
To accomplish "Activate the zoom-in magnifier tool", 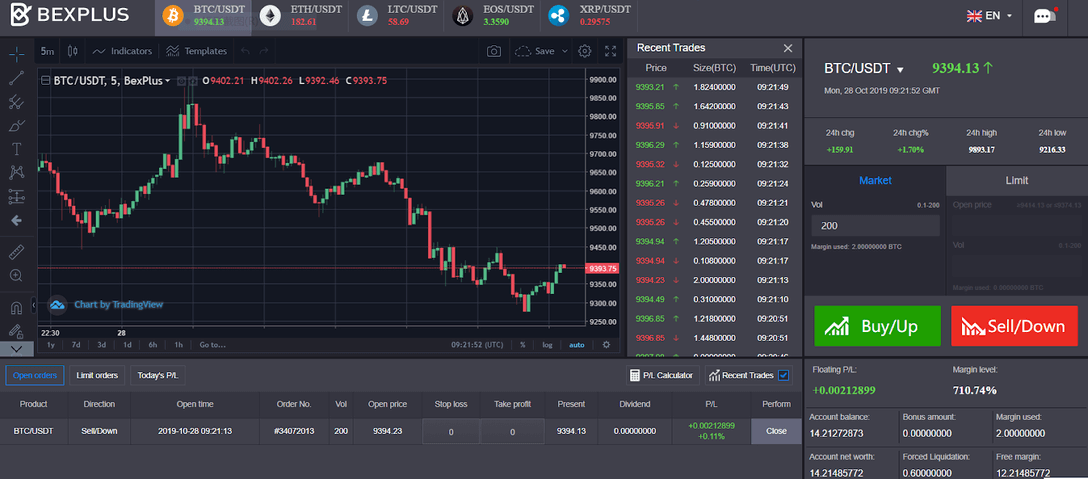I will (17, 276).
